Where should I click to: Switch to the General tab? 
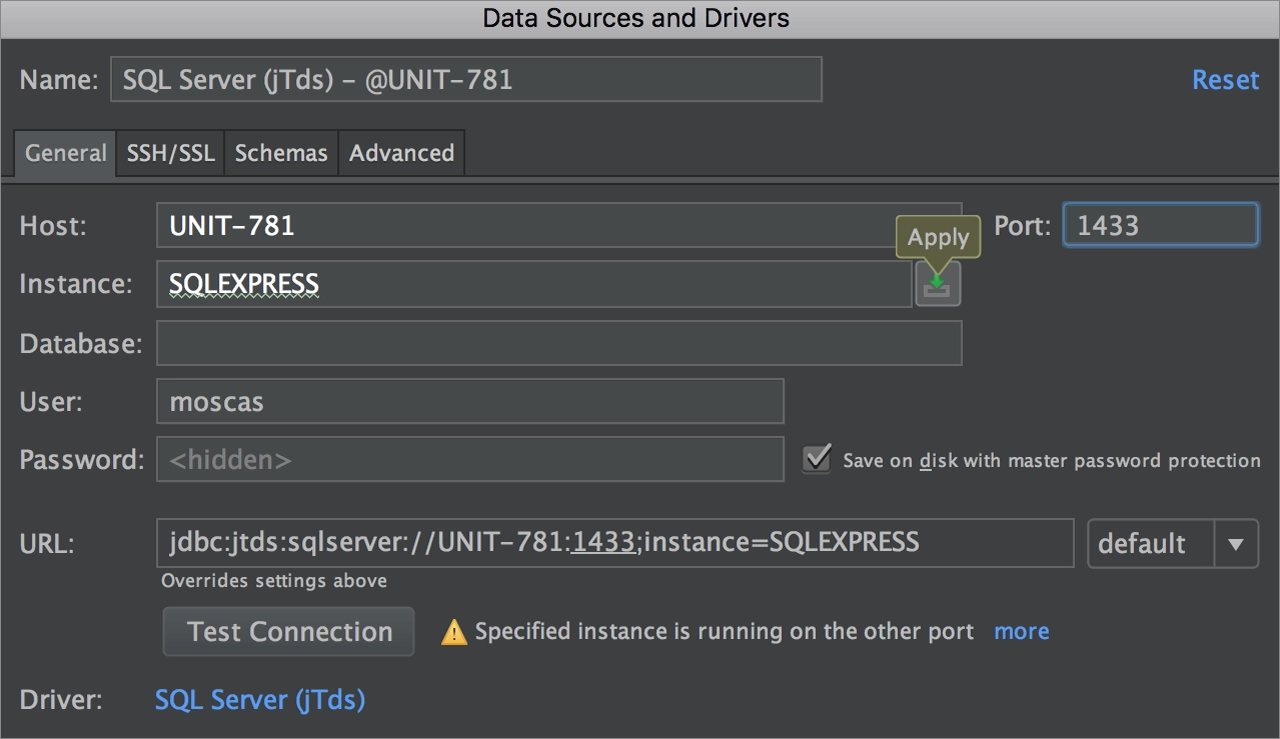(65, 153)
